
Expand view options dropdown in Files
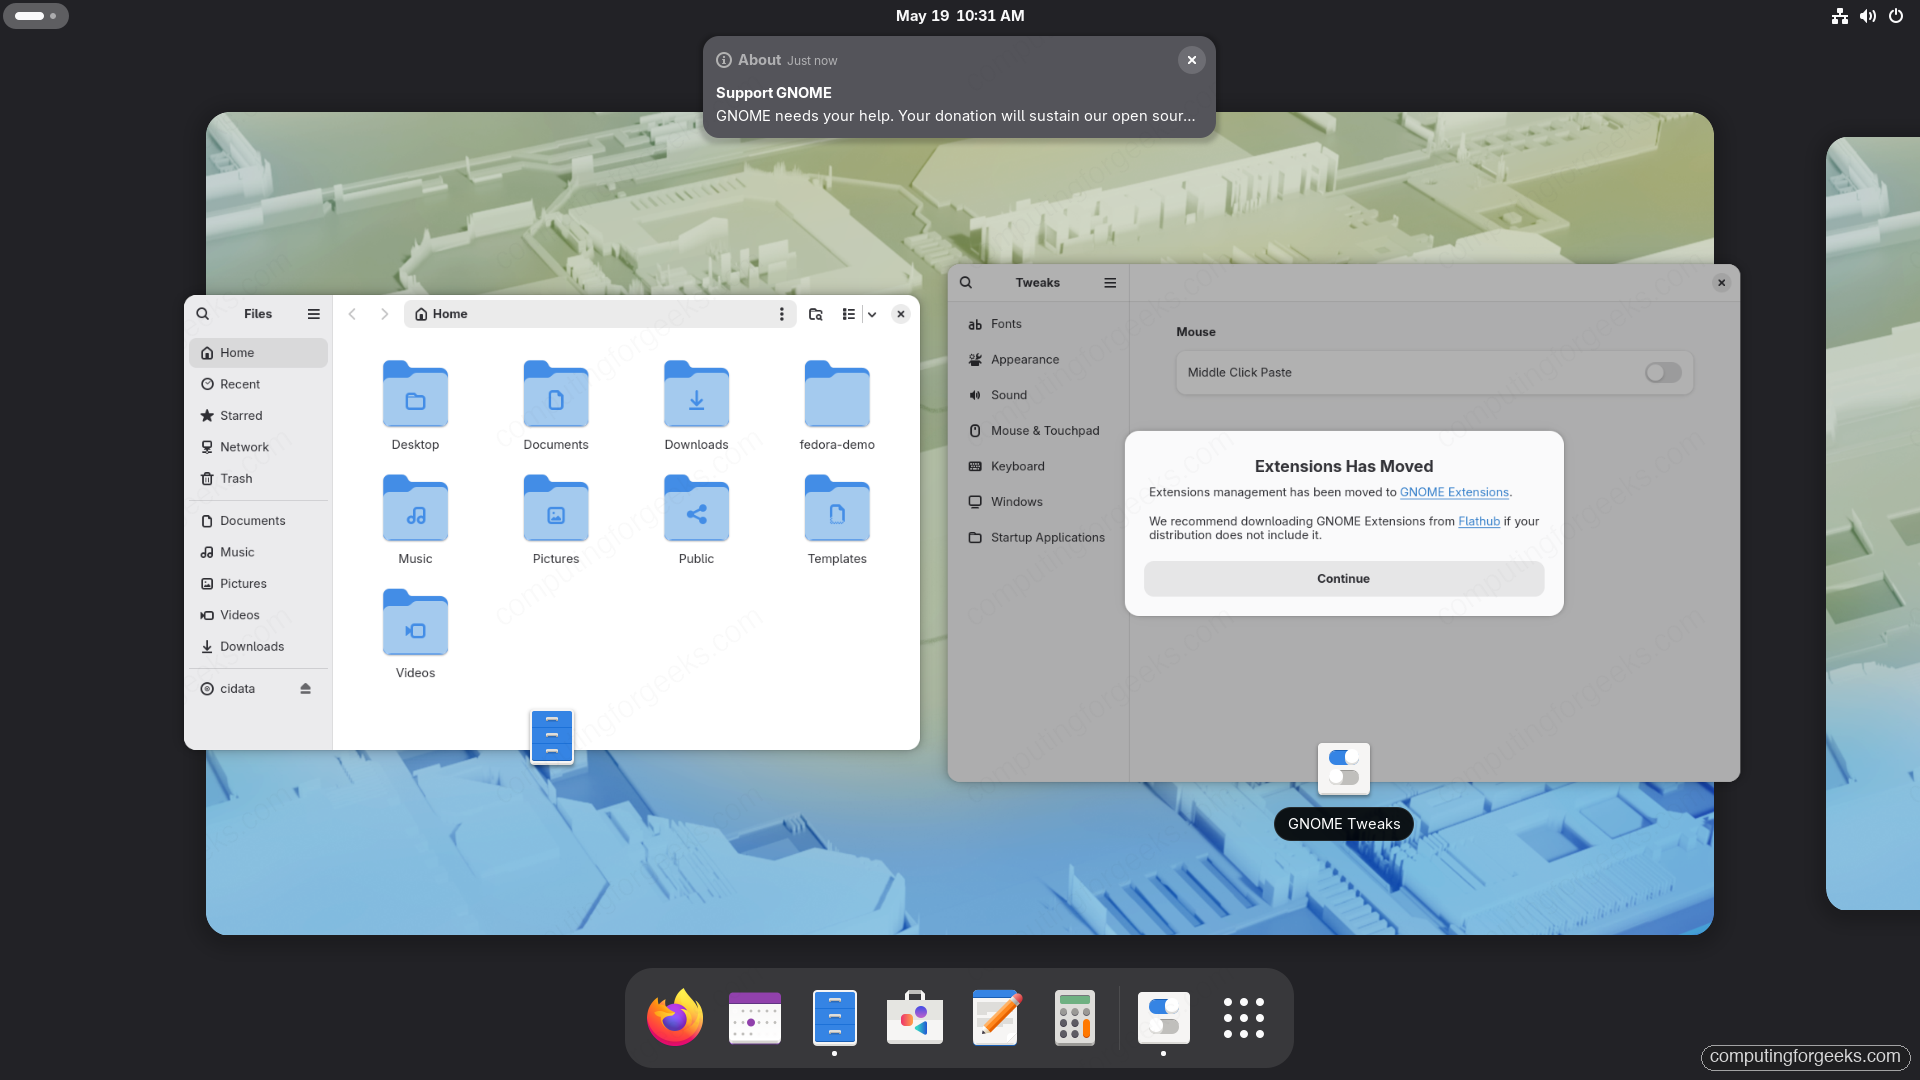872,314
